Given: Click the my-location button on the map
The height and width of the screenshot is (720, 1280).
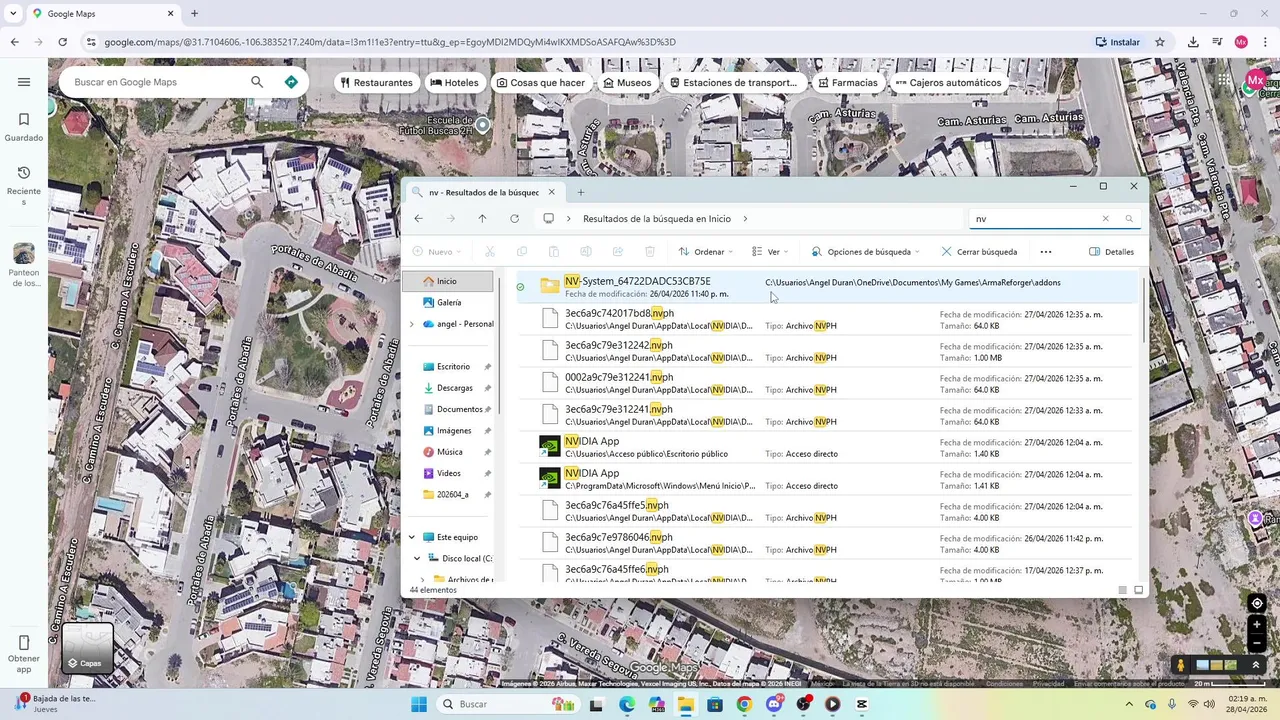Looking at the screenshot, I should click(1257, 603).
